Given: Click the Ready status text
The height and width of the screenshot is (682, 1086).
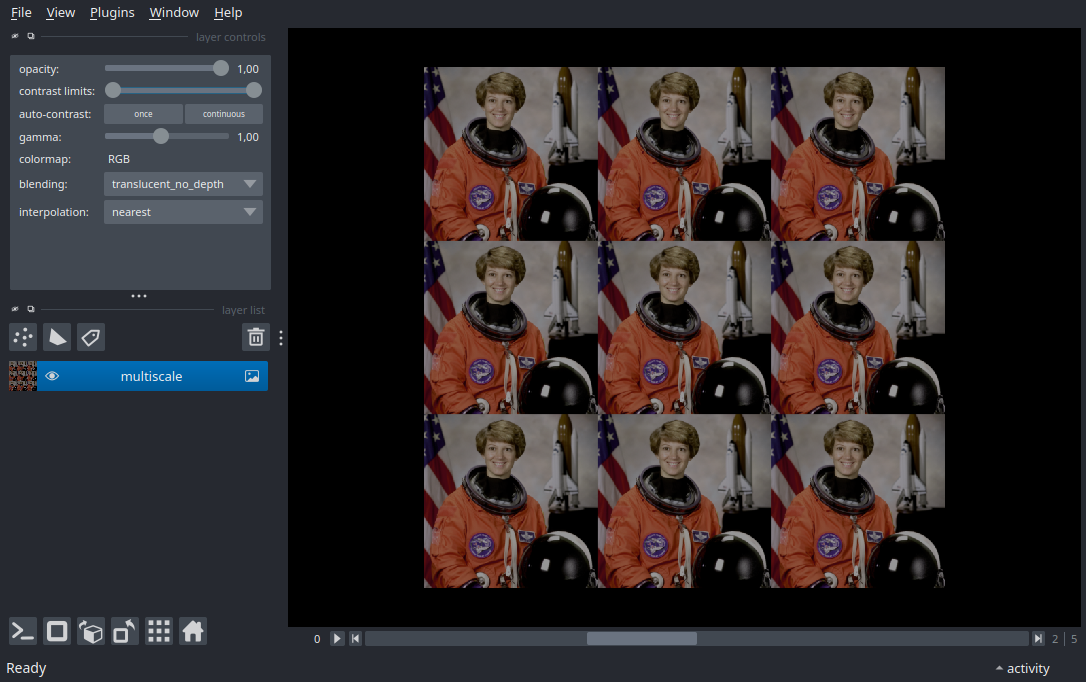Looking at the screenshot, I should pos(26,668).
